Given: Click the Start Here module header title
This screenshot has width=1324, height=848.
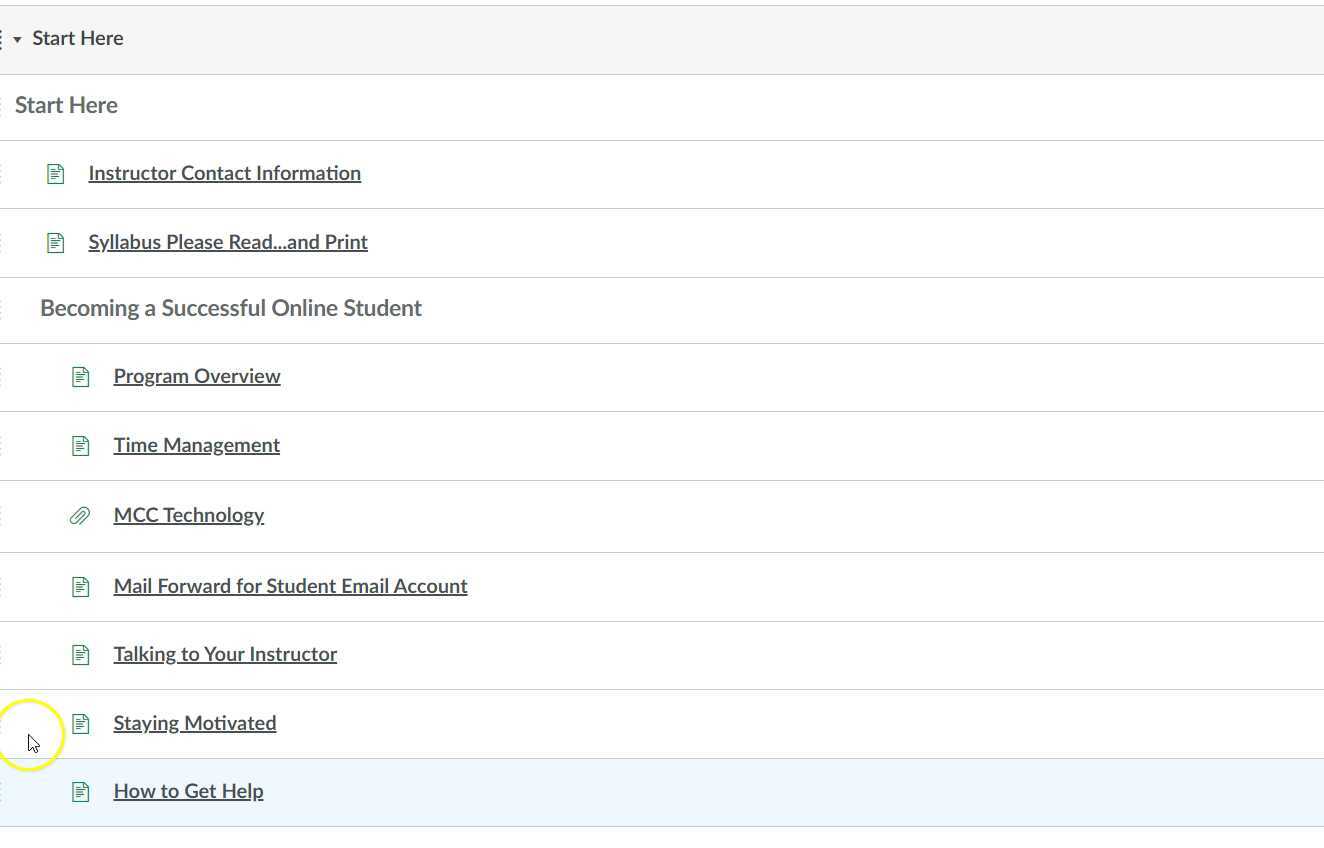Looking at the screenshot, I should tap(78, 38).
